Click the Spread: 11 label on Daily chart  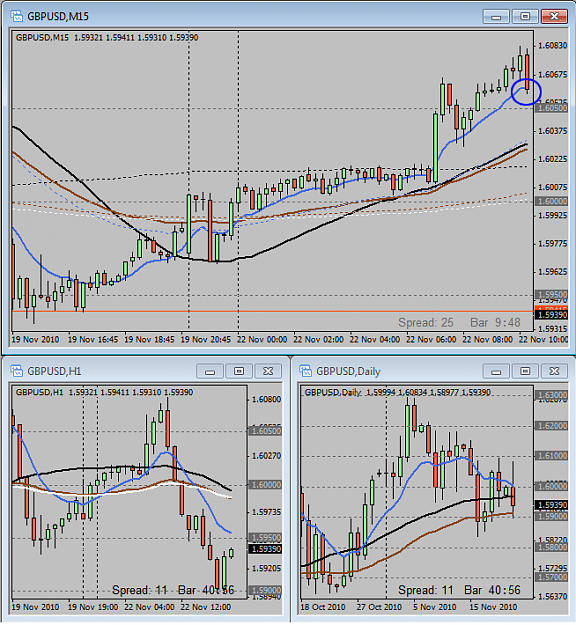click(x=426, y=590)
